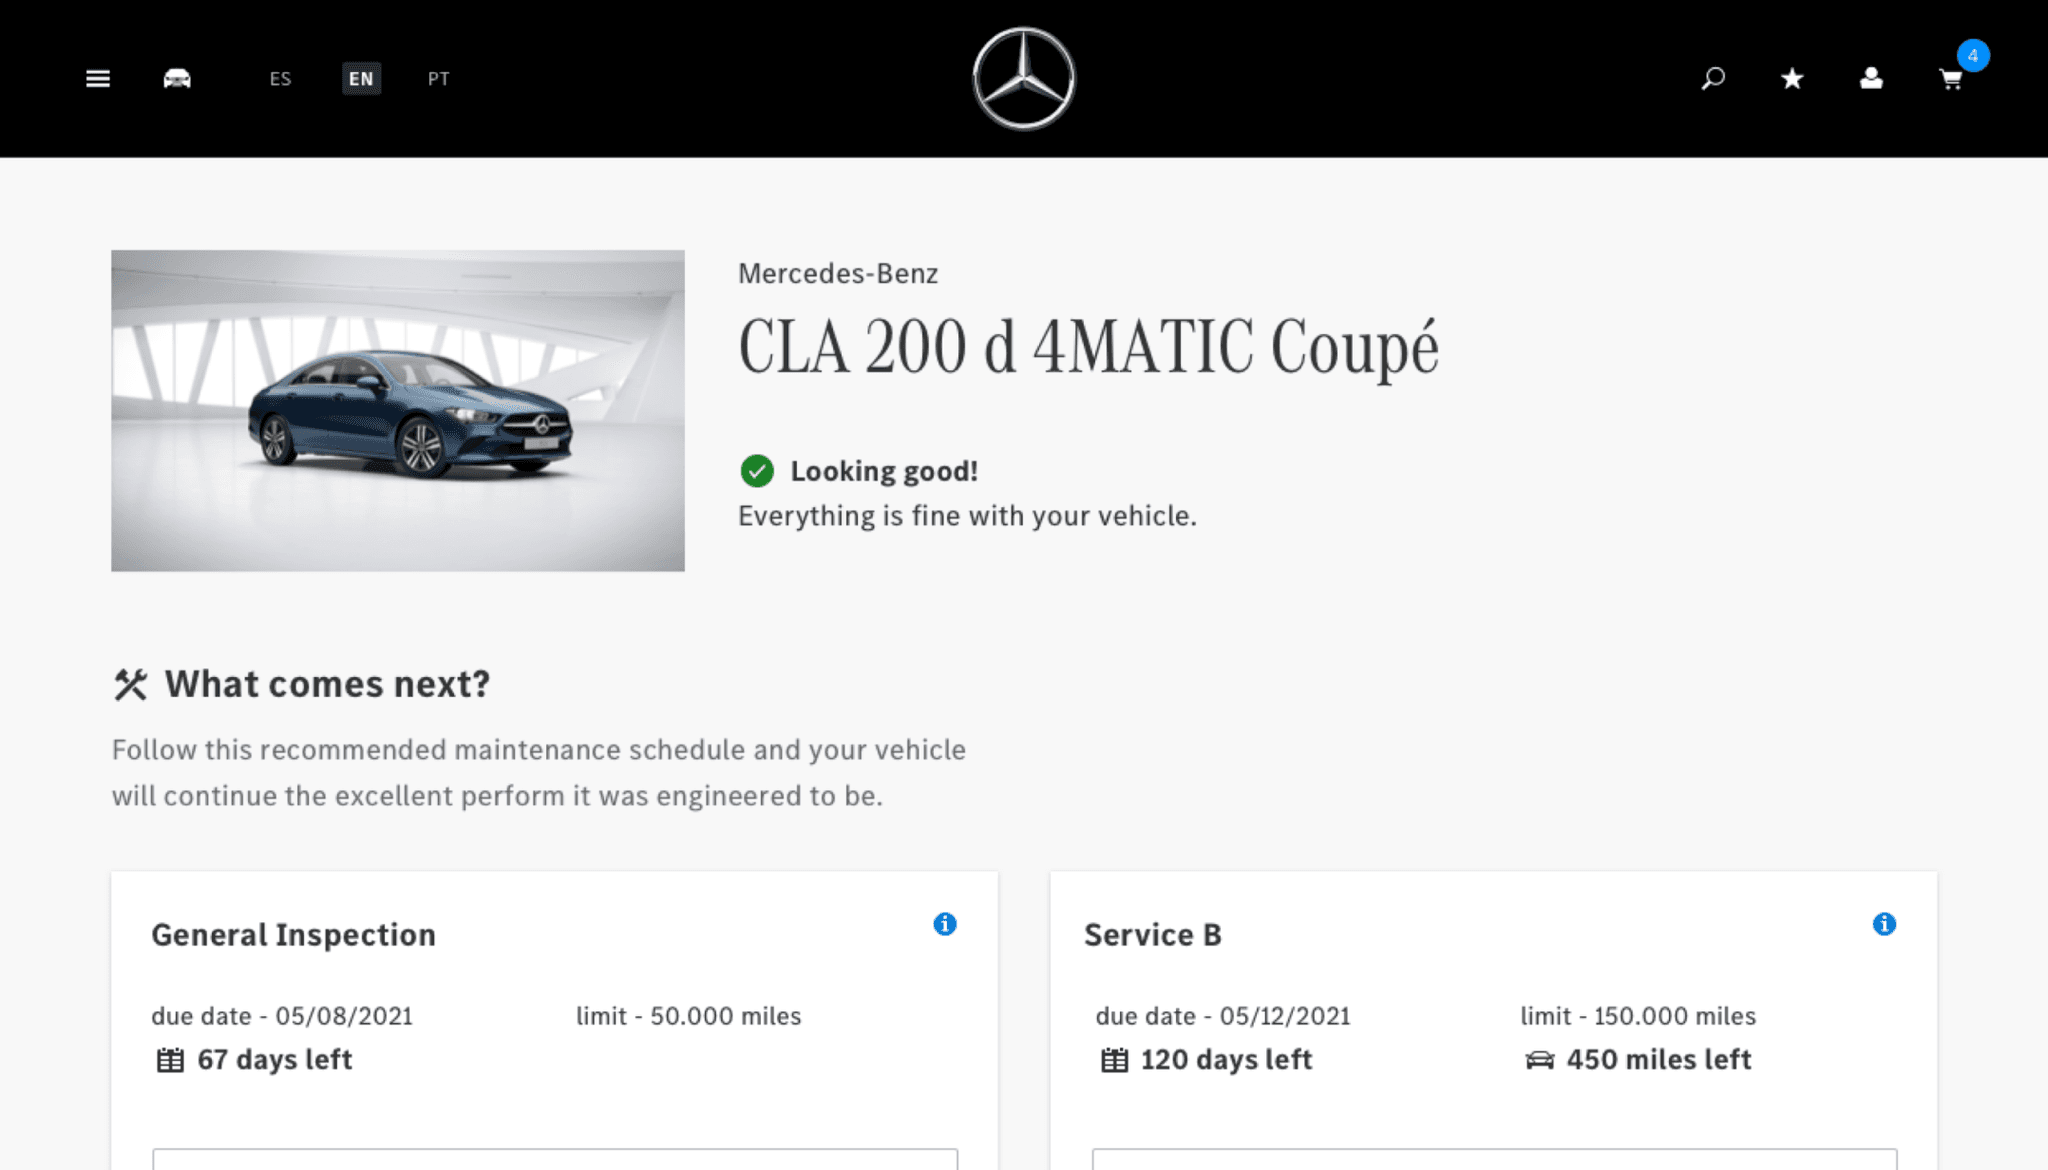View info for Service B card
Viewport: 2048px width, 1170px height.
pyautogui.click(x=1885, y=925)
